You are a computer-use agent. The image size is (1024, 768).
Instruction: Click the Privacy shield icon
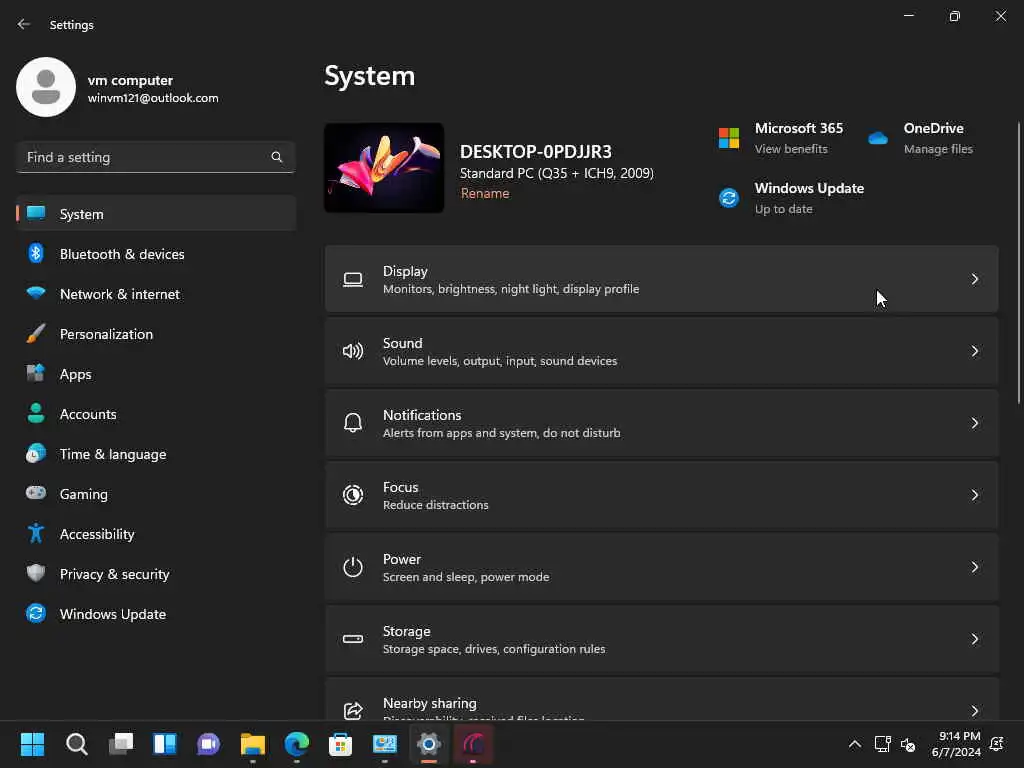pos(36,573)
